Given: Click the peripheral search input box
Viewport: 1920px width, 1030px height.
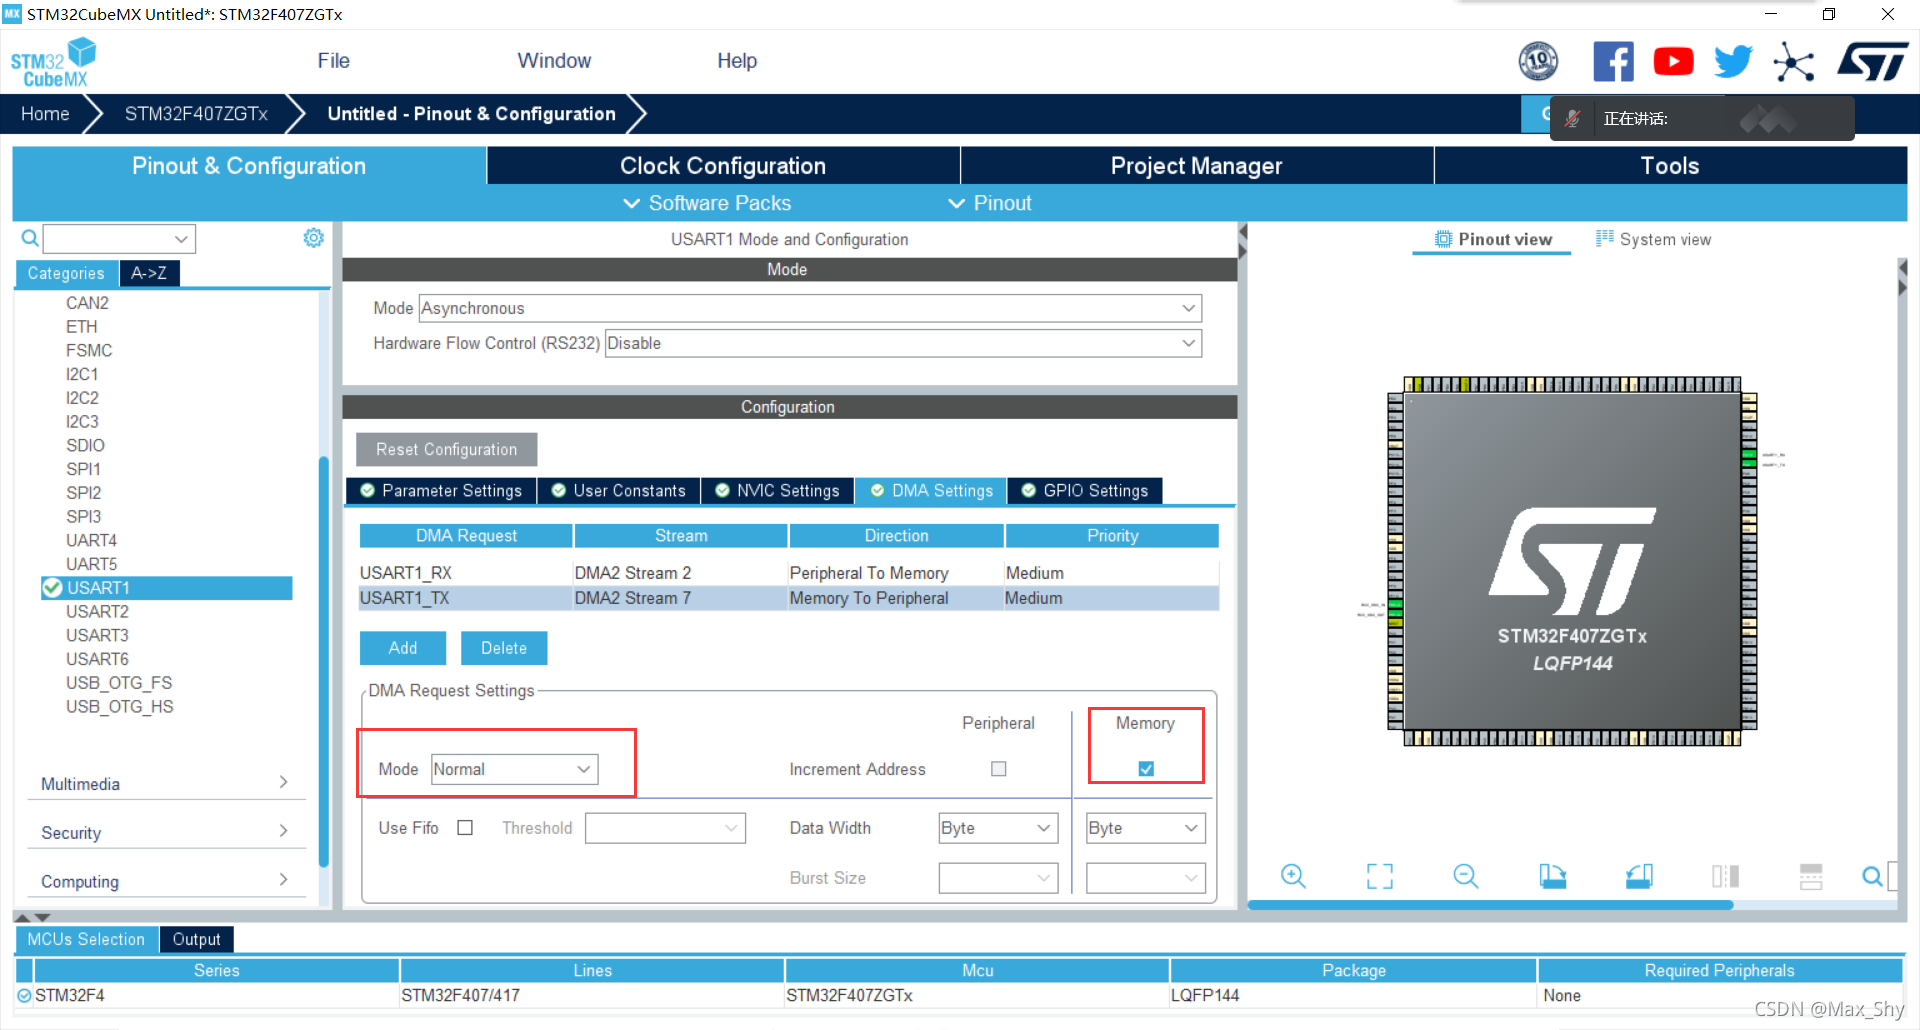Looking at the screenshot, I should [119, 238].
